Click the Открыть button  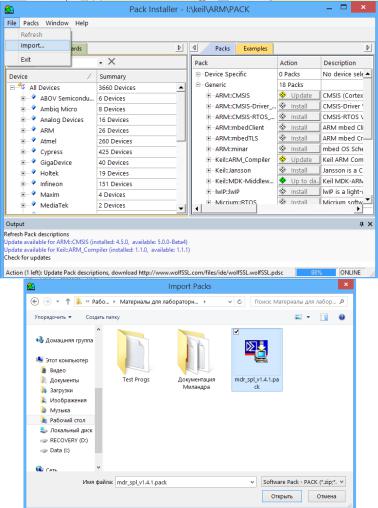[282, 496]
